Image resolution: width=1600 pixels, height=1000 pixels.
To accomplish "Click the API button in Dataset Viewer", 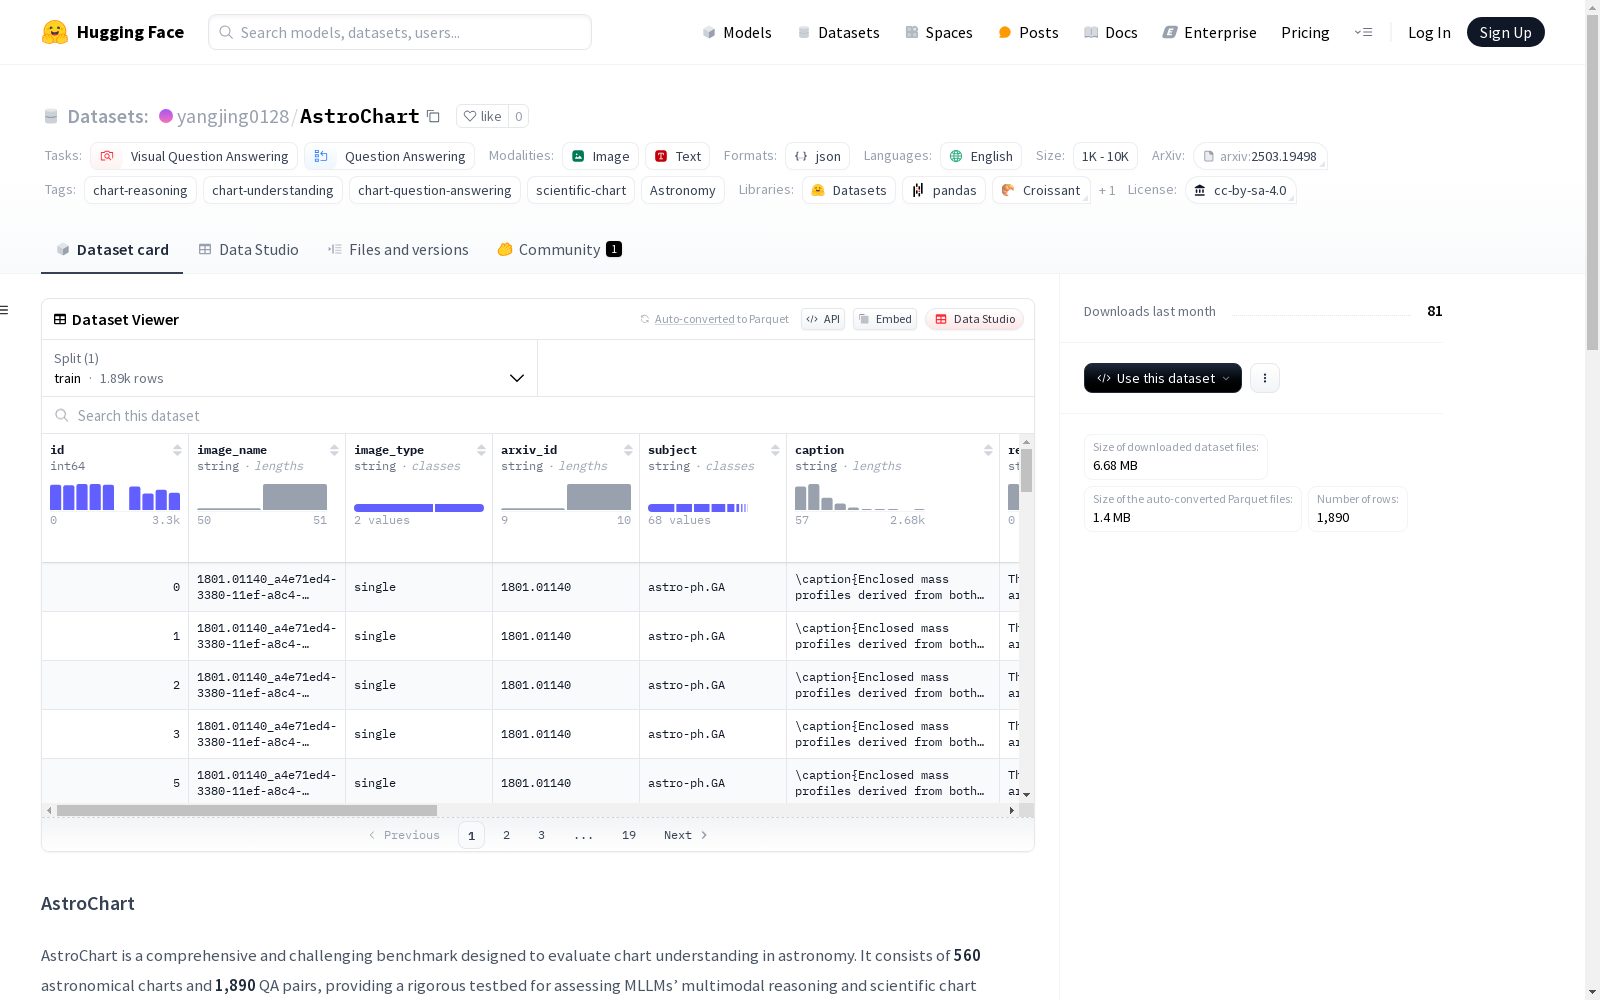I will 823,319.
